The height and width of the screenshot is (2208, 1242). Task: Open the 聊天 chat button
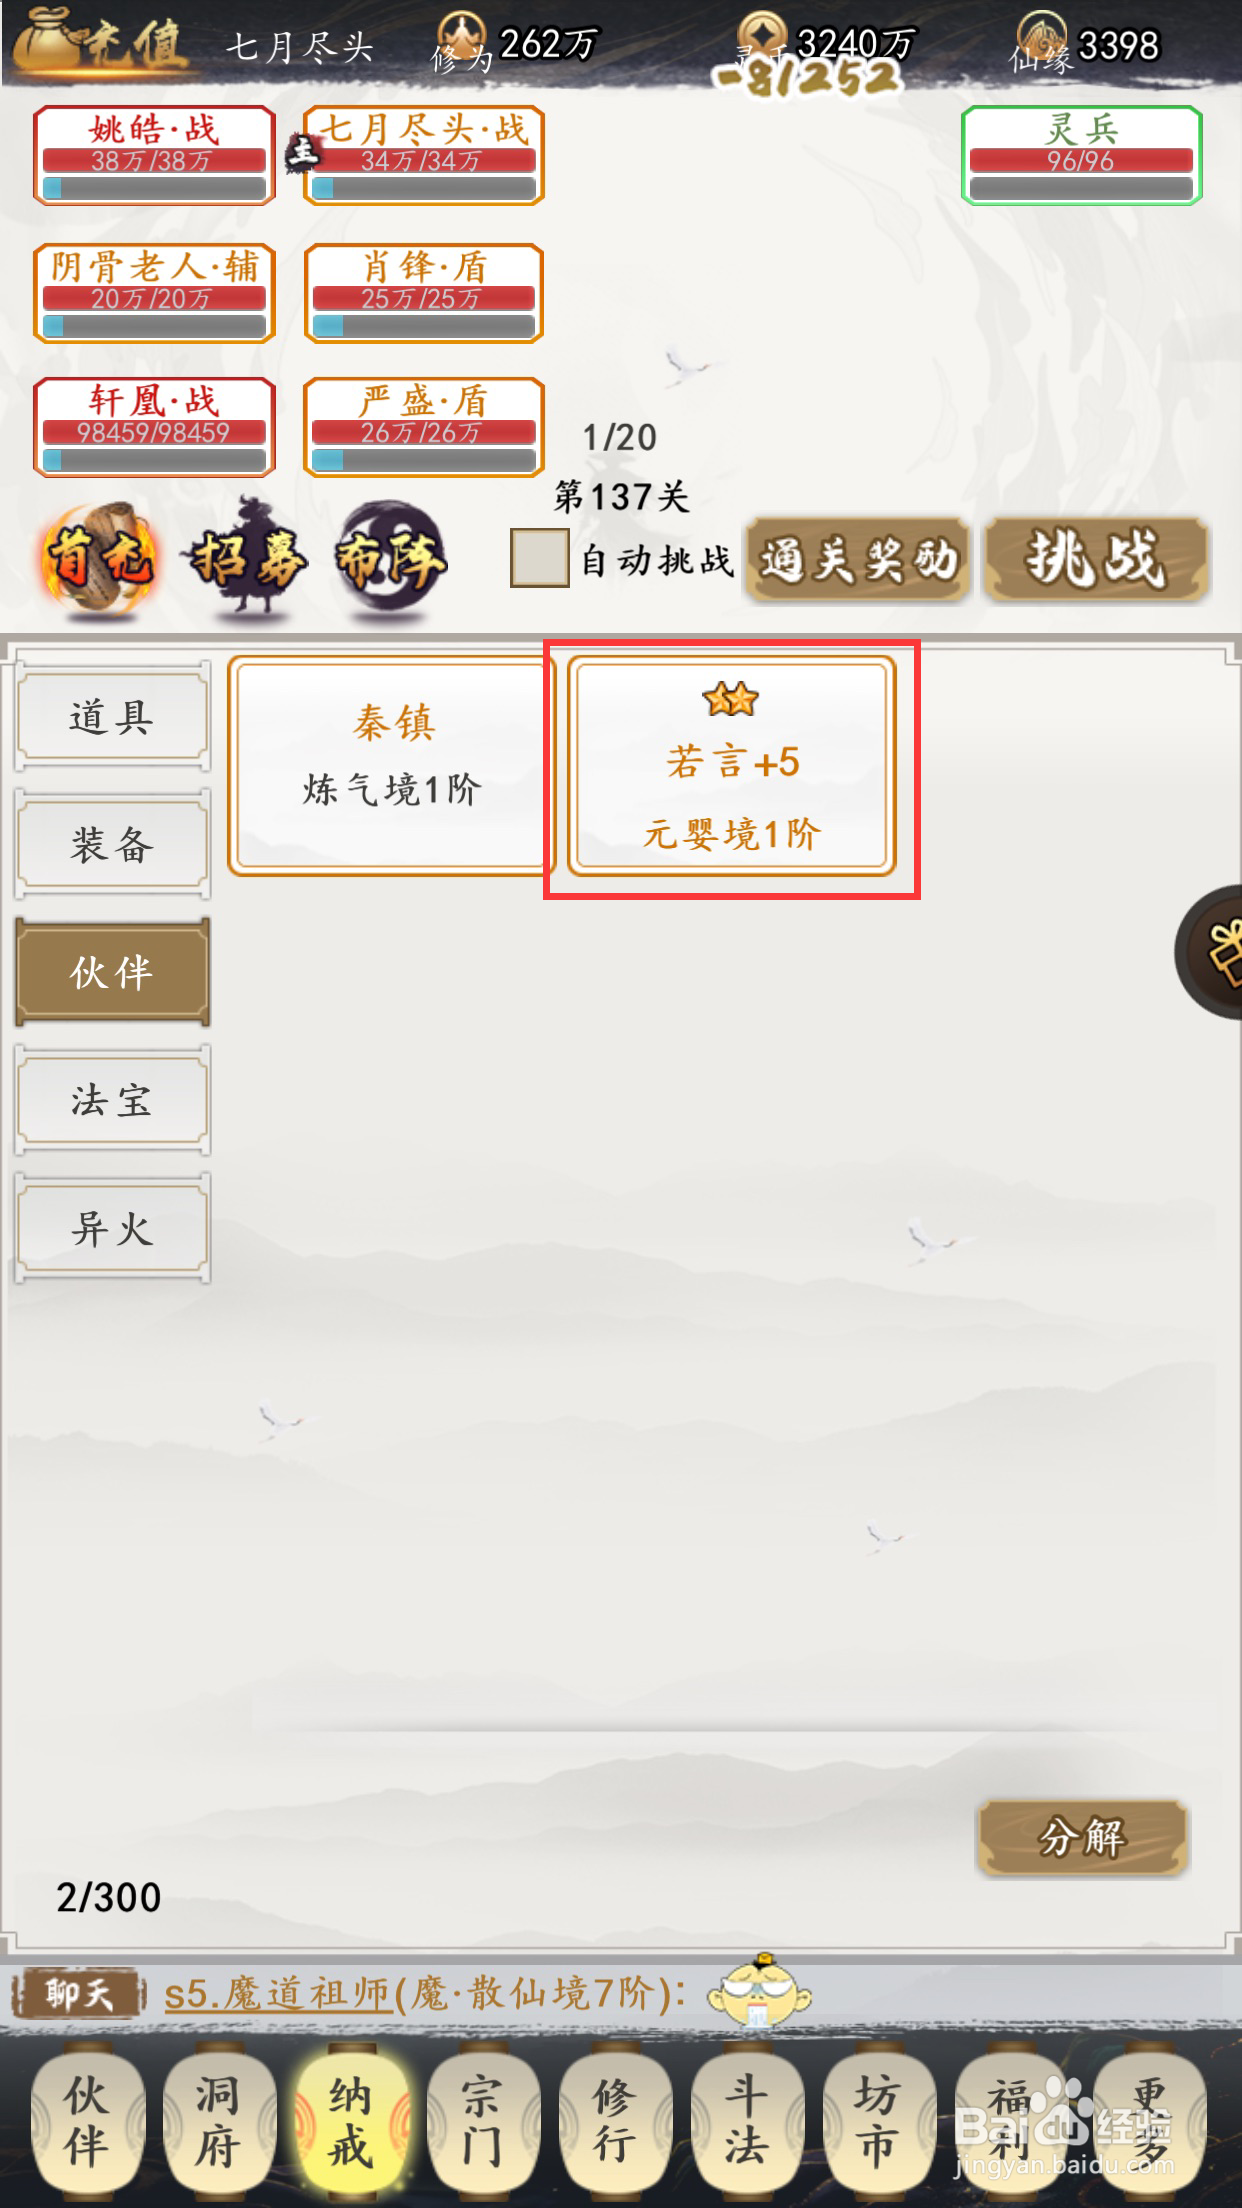(x=78, y=1995)
